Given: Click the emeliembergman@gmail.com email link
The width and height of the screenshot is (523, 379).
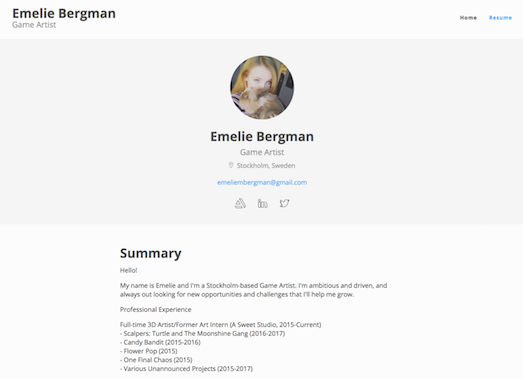Looking at the screenshot, I should click(x=262, y=182).
